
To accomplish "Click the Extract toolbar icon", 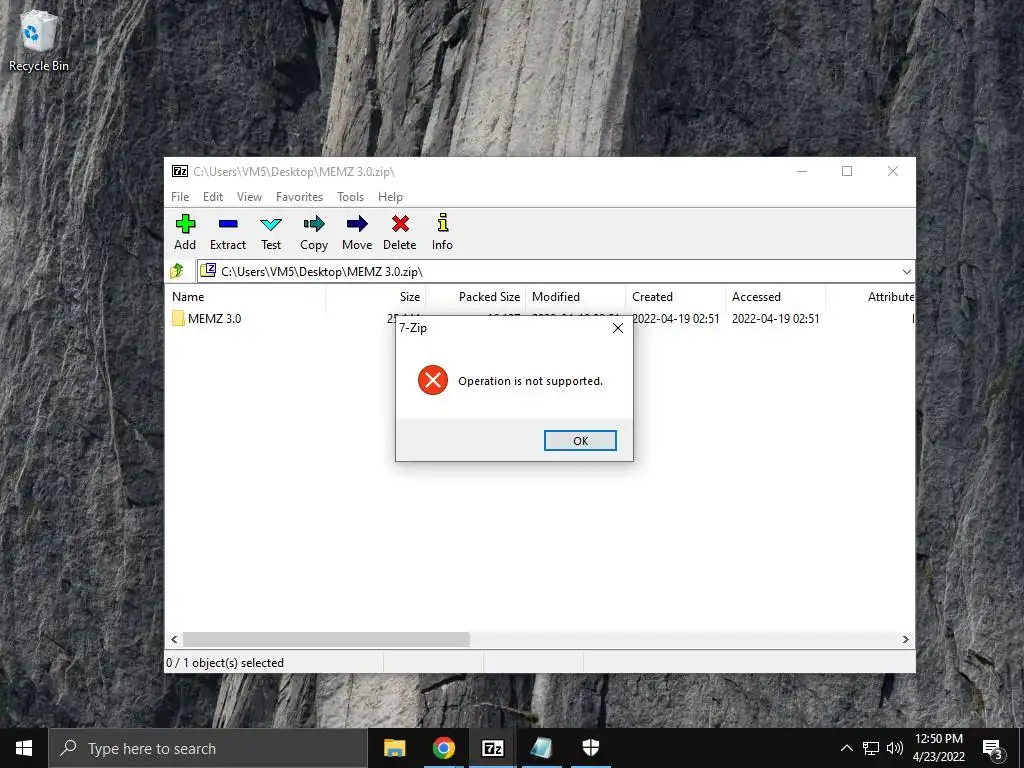I will click(228, 224).
